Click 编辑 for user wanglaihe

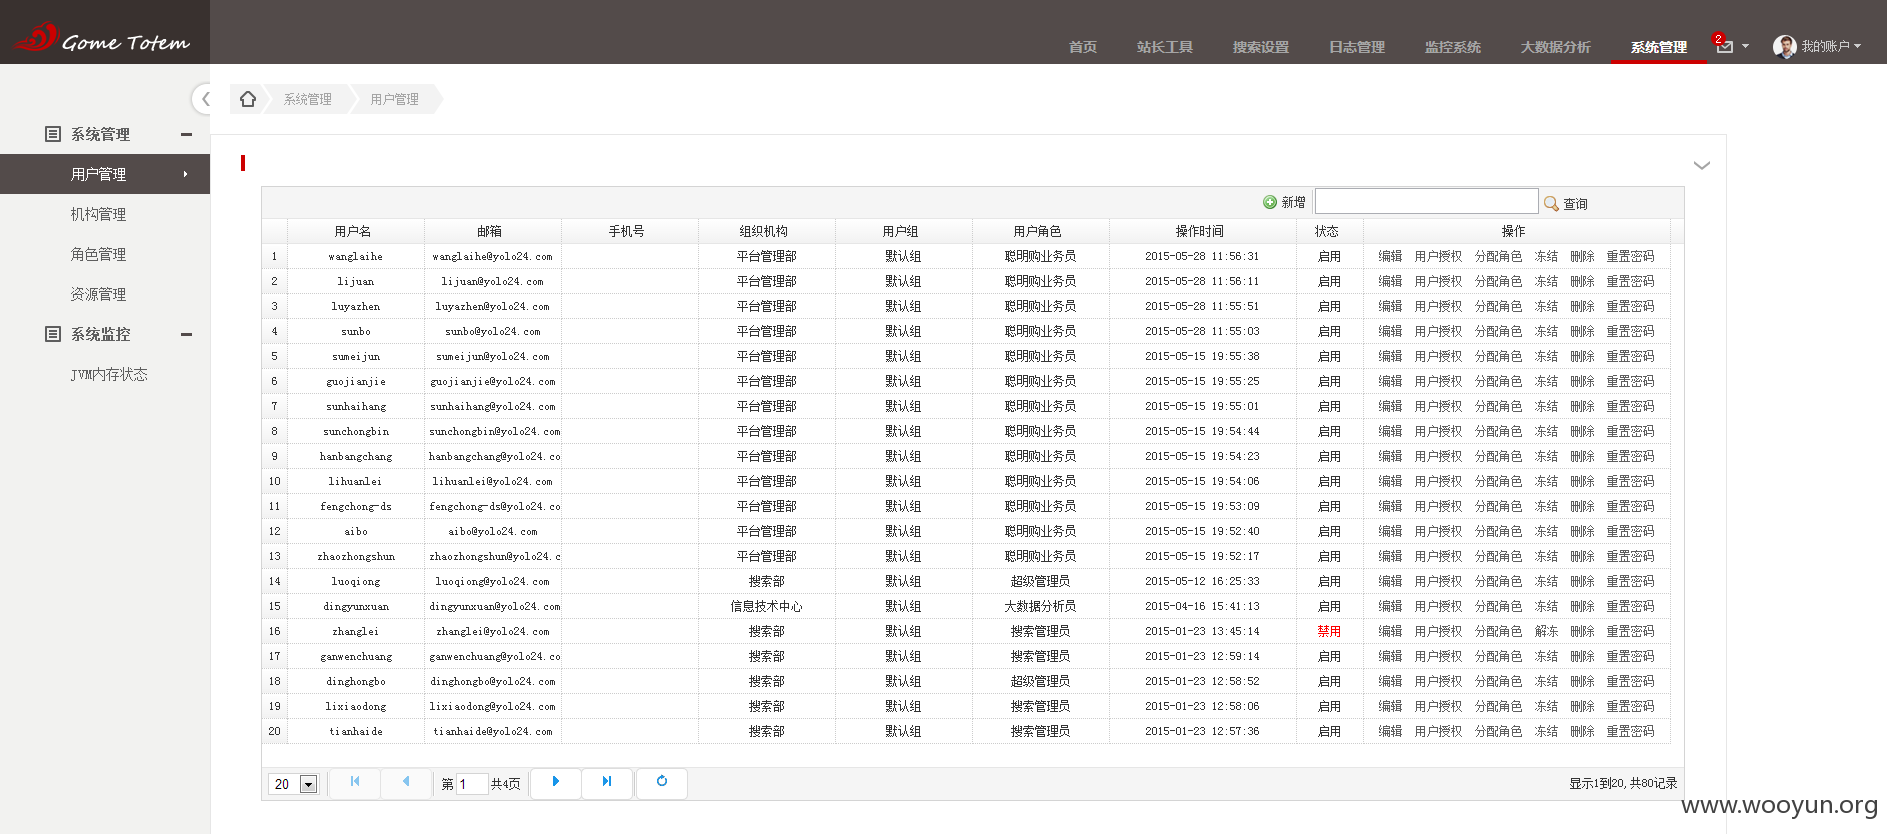coord(1390,257)
